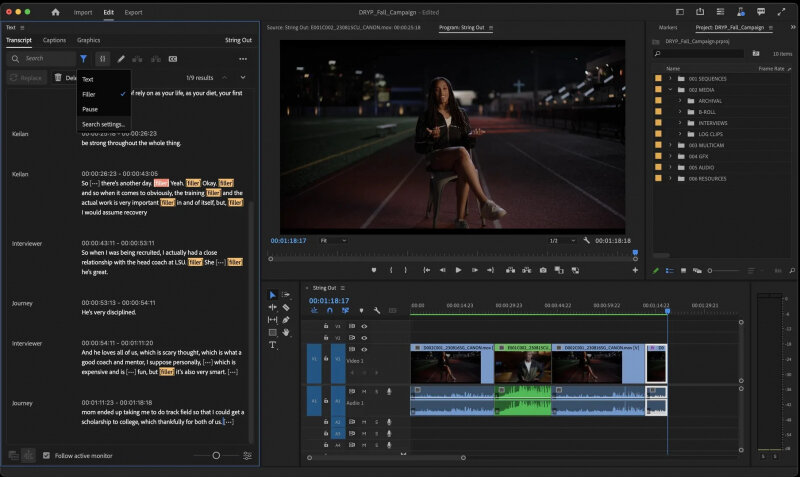Viewport: 800px width, 477px height.
Task: Click the pencil edit icon in transcript toolbar
Action: coord(121,59)
